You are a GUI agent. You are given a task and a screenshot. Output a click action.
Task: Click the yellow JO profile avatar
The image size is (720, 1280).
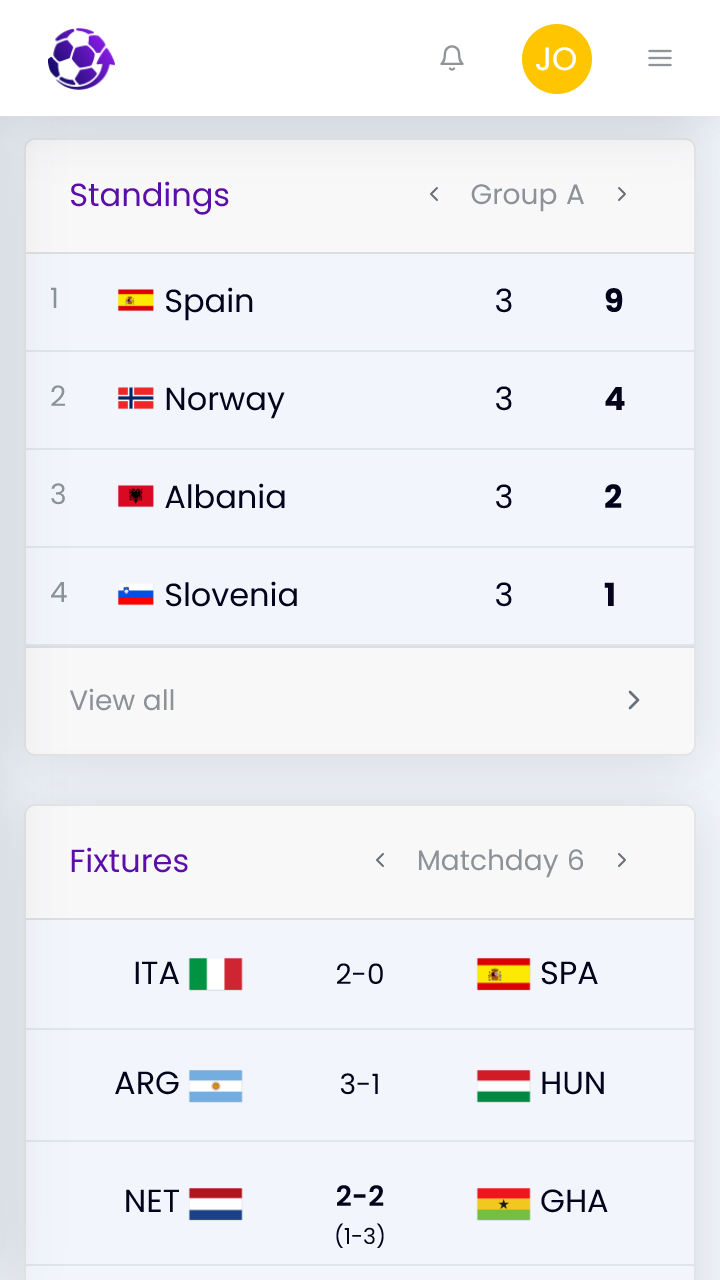[x=557, y=59]
